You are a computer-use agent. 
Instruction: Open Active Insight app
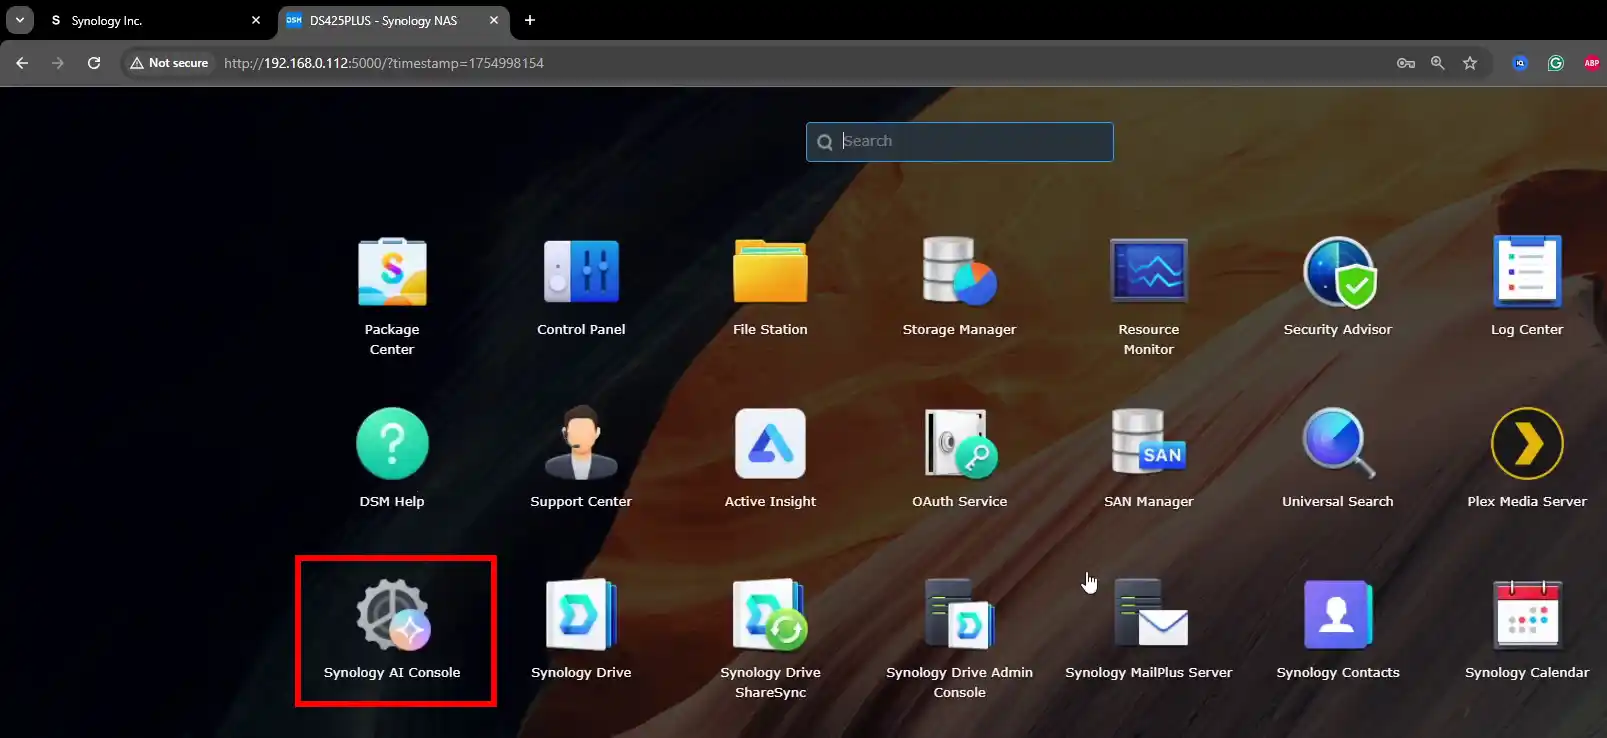(770, 444)
